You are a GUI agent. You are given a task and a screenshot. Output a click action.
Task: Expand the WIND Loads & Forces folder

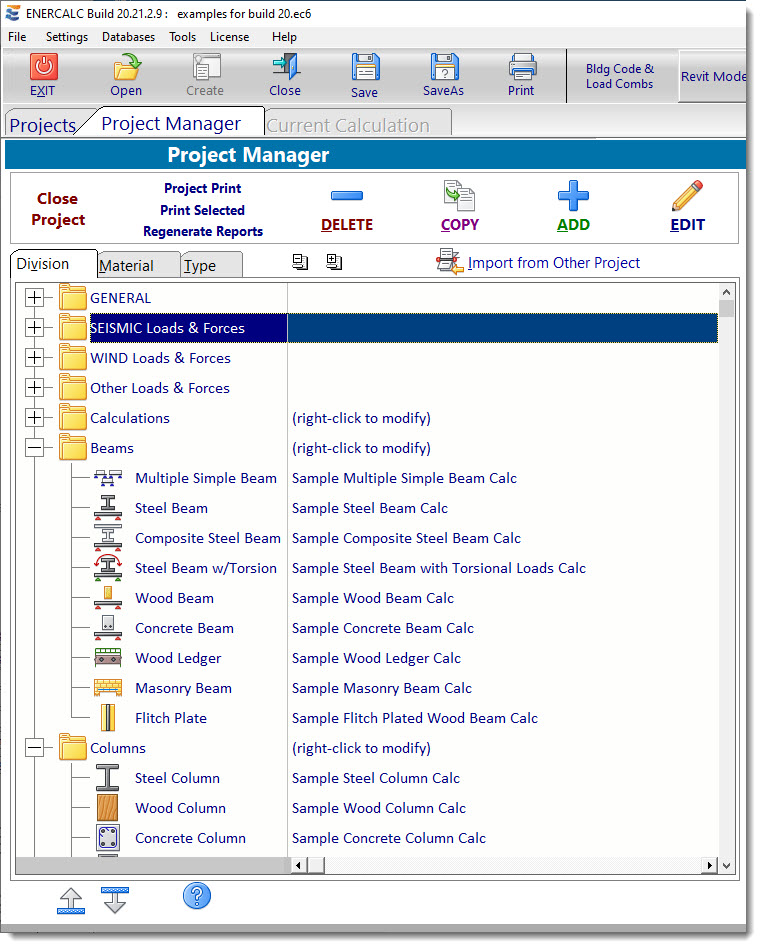[x=35, y=358]
